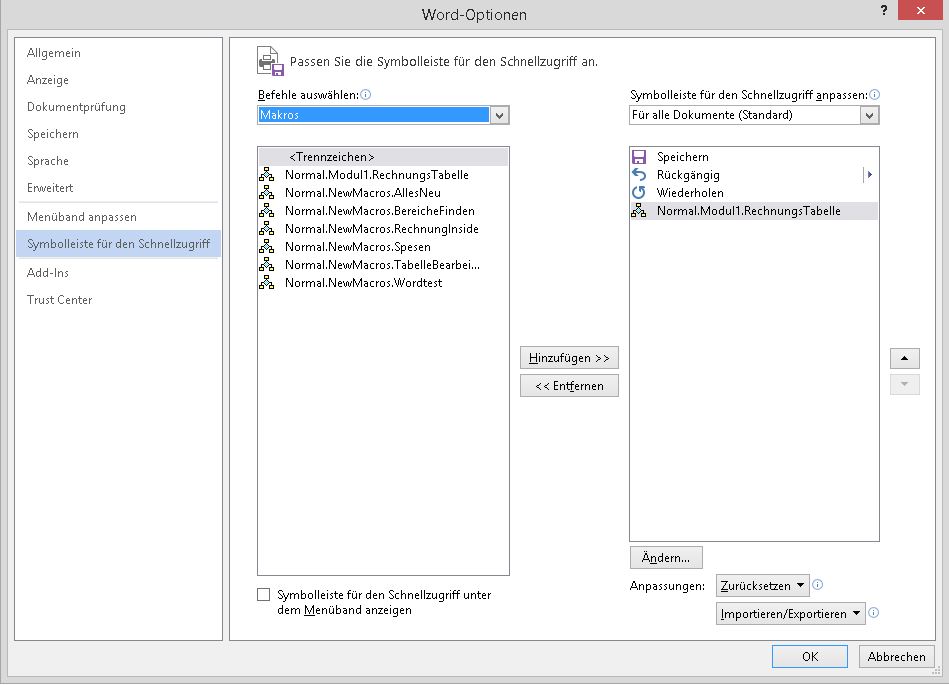The height and width of the screenshot is (685, 949).
Task: Click info icon beside Symbolleiste anpassen label
Action: pos(875,94)
